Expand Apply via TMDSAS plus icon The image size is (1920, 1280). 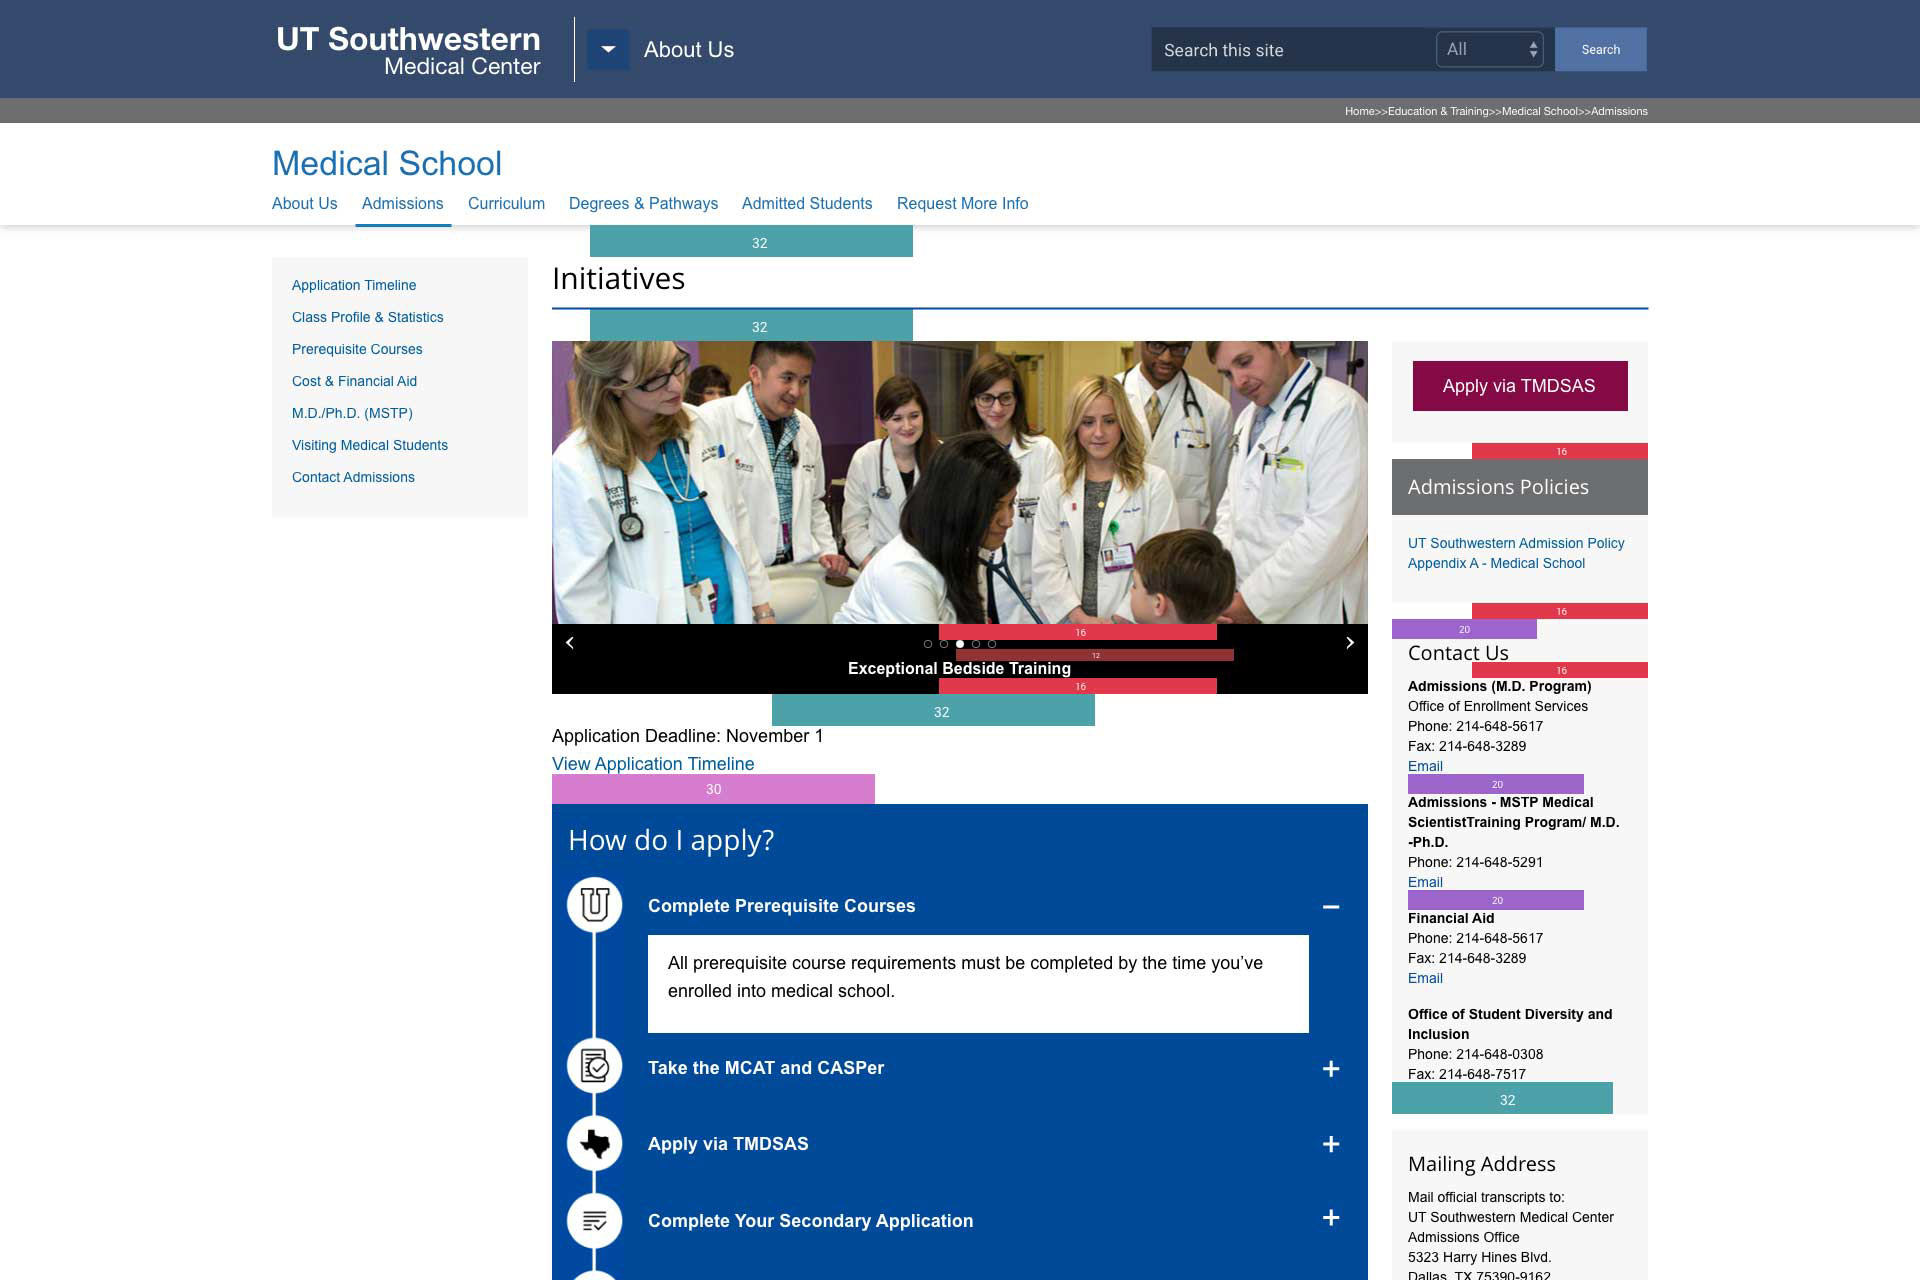click(1331, 1144)
